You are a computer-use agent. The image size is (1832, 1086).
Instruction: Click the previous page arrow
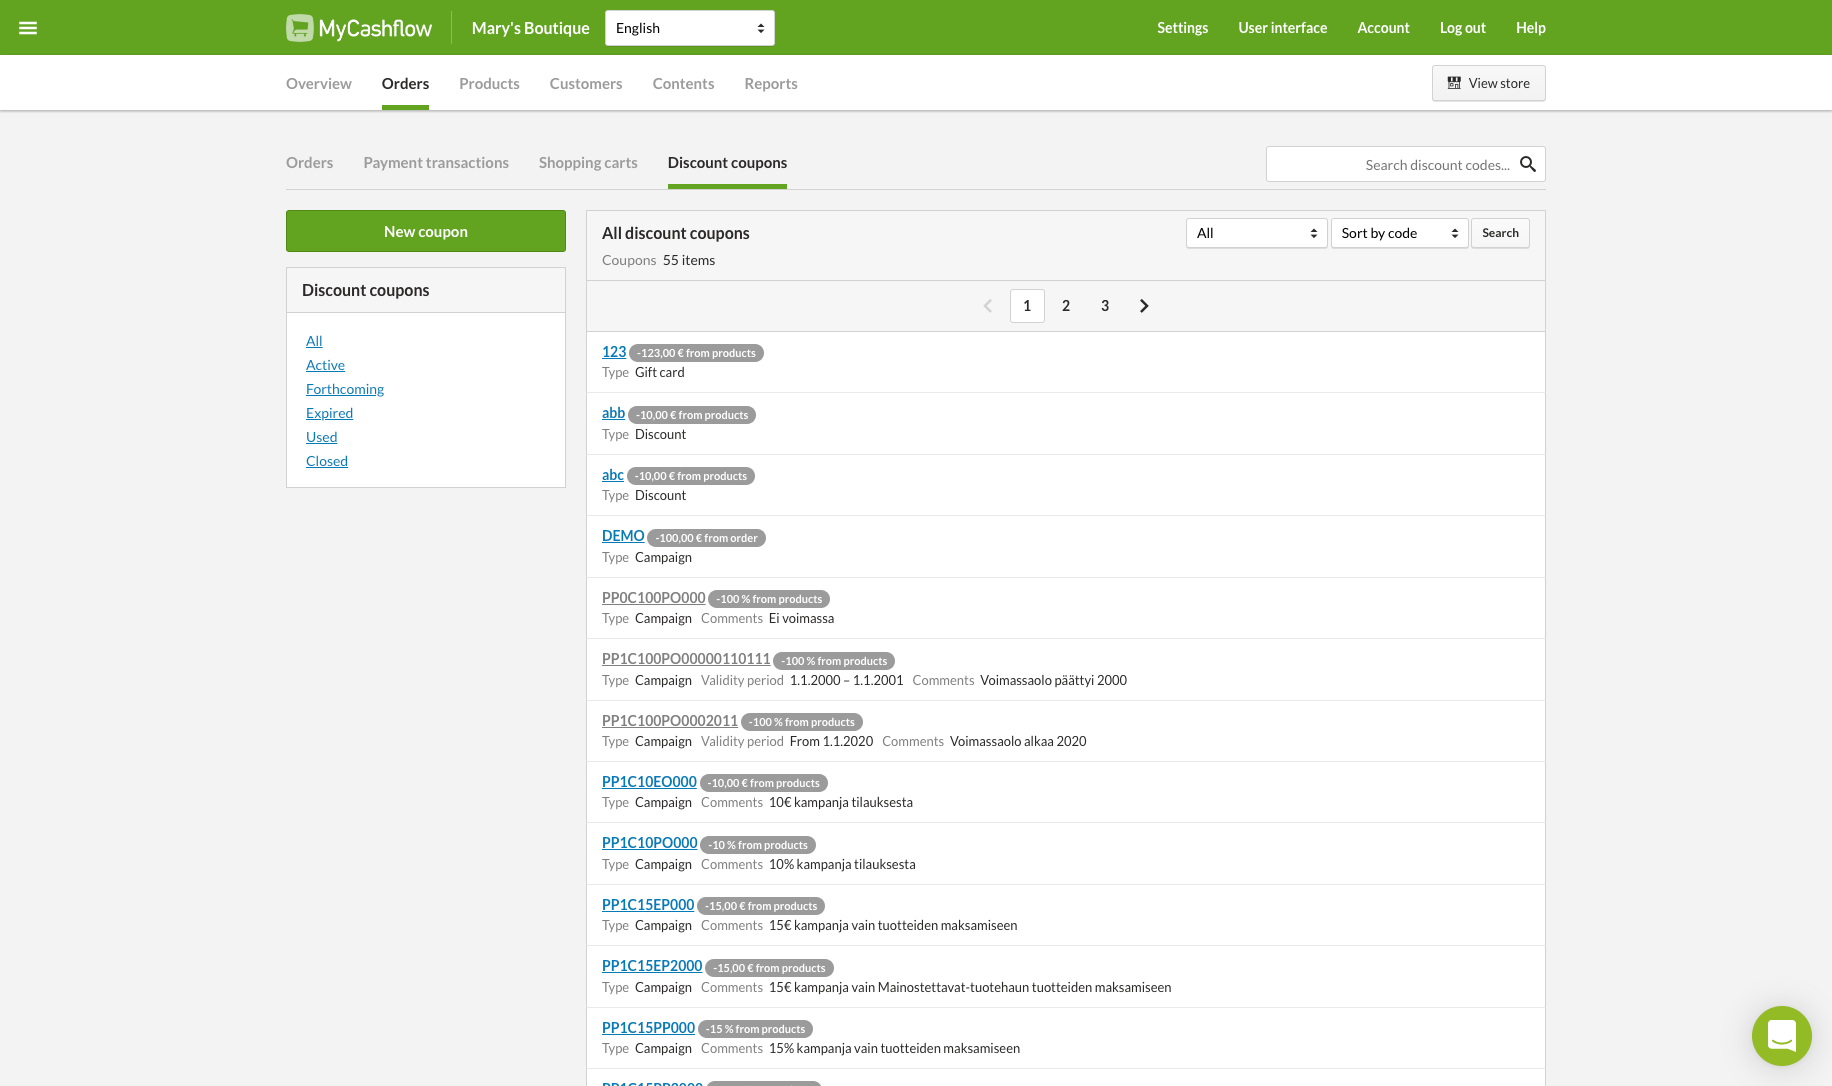[x=988, y=306]
